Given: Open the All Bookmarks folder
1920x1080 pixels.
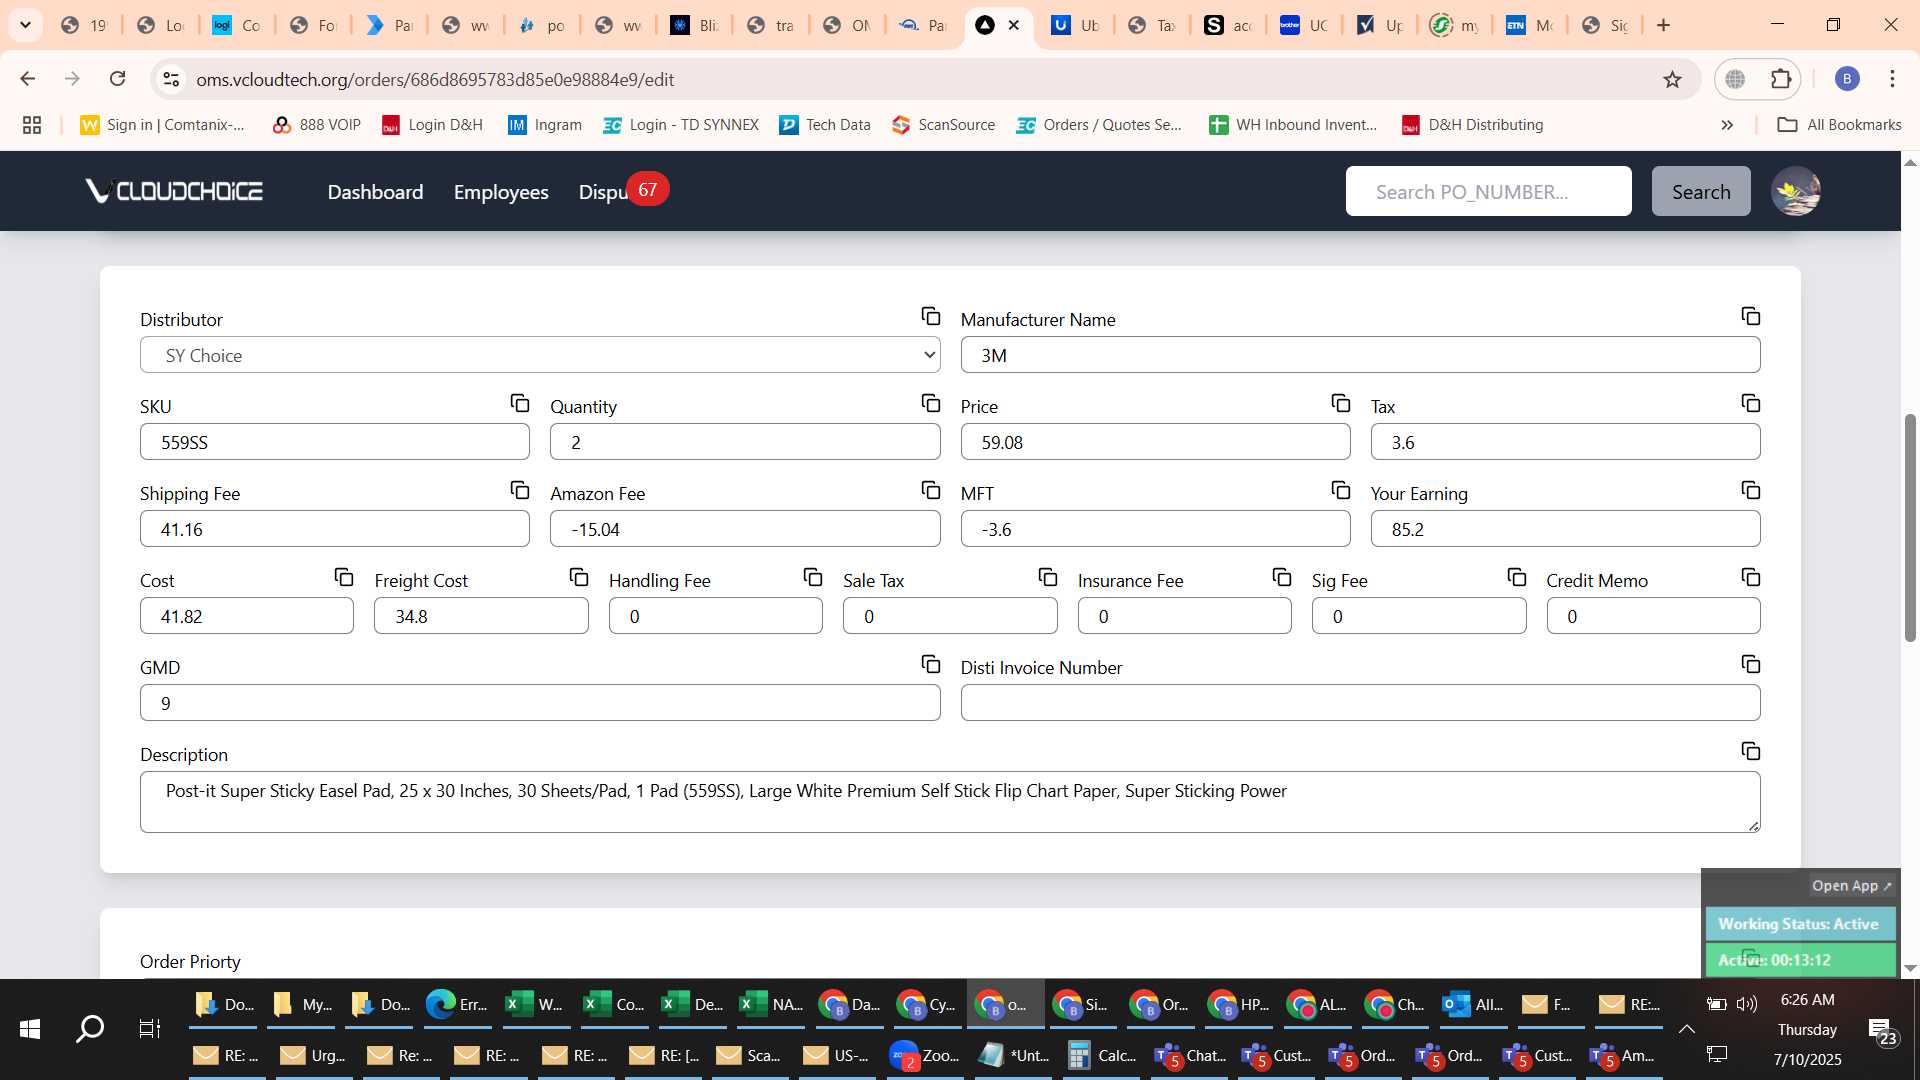Looking at the screenshot, I should (1839, 125).
